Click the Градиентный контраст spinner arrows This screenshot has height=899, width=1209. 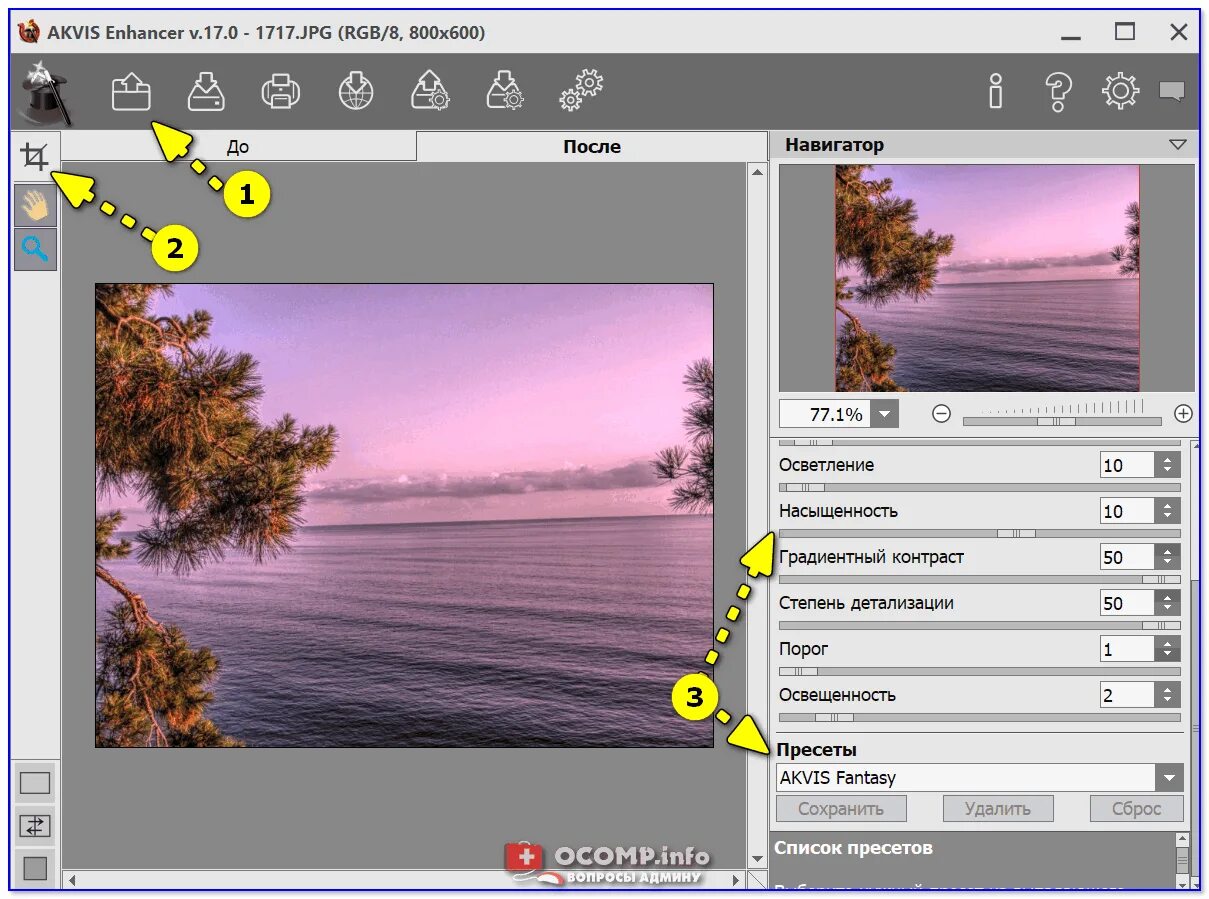[x=1167, y=557]
